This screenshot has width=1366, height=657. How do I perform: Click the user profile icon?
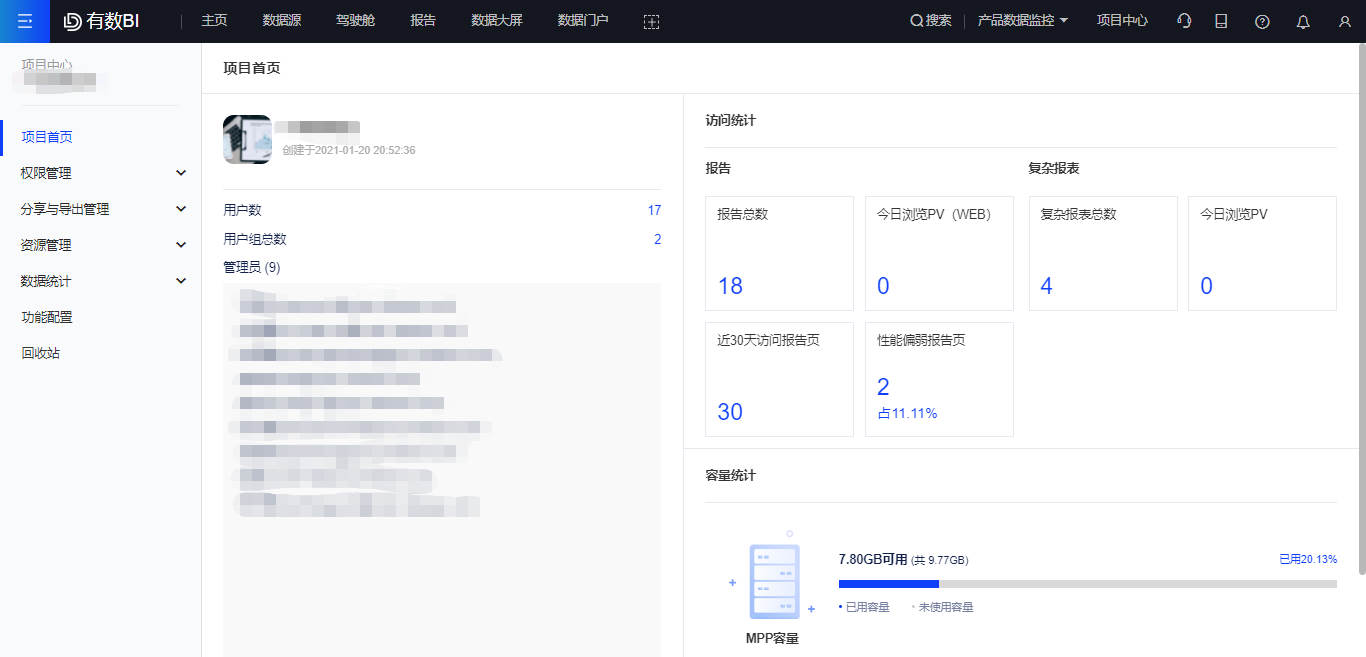[1342, 20]
